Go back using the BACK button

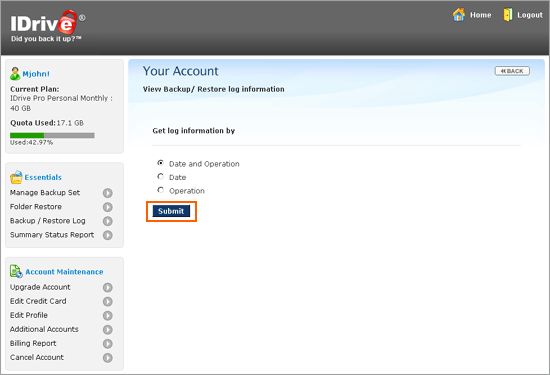pyautogui.click(x=512, y=71)
